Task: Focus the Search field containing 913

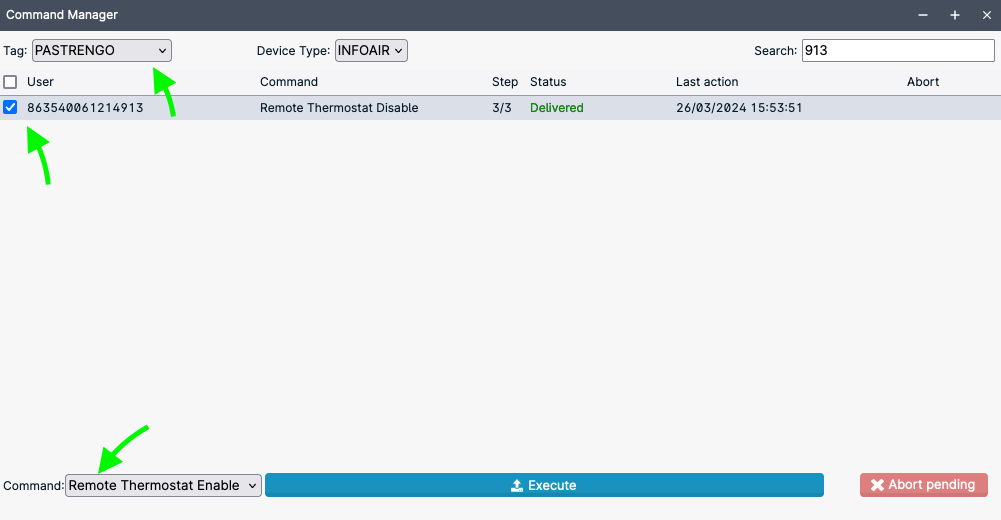Action: (x=897, y=50)
